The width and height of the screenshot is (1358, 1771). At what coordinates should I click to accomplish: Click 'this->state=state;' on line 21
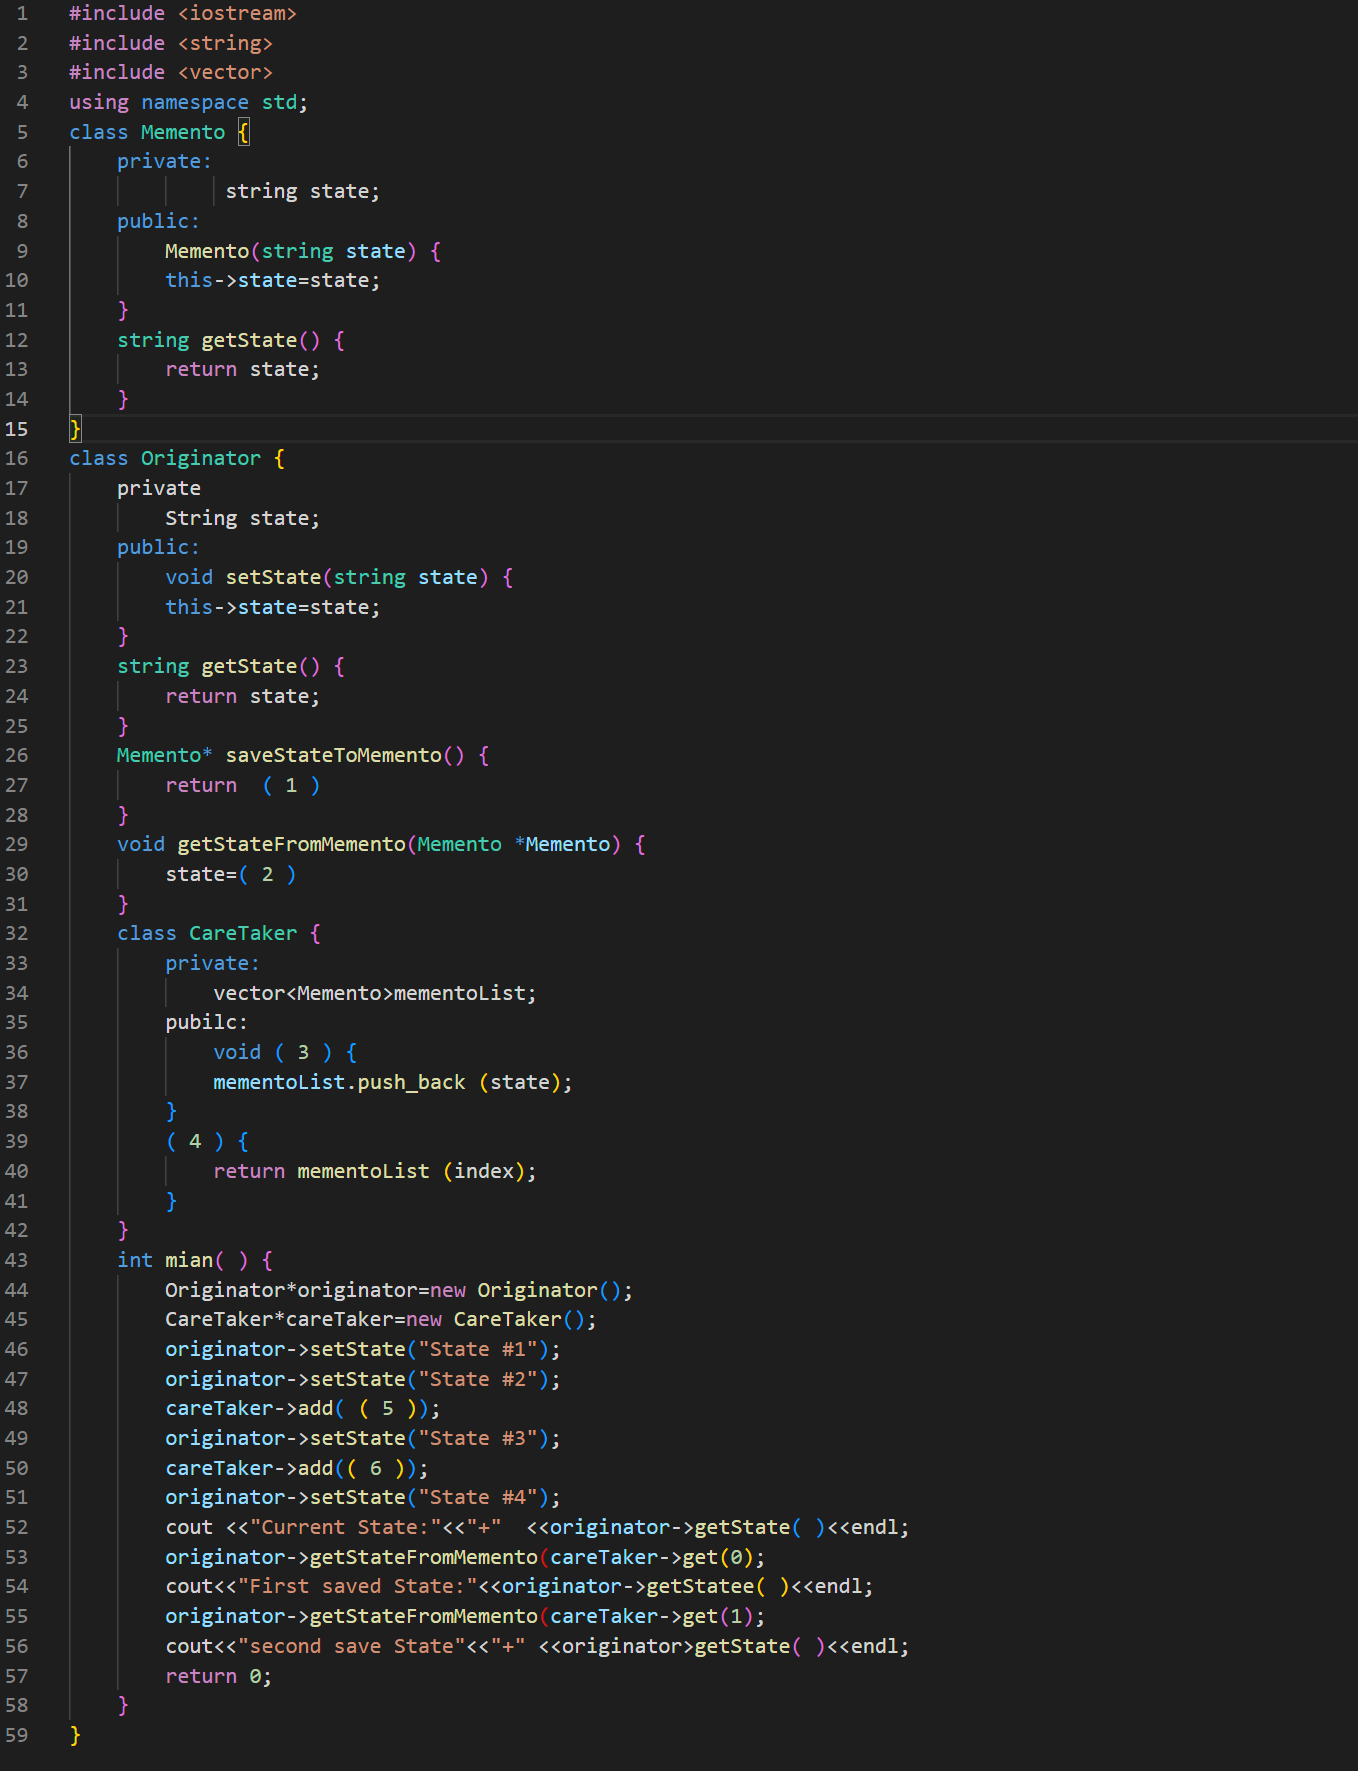(x=273, y=608)
